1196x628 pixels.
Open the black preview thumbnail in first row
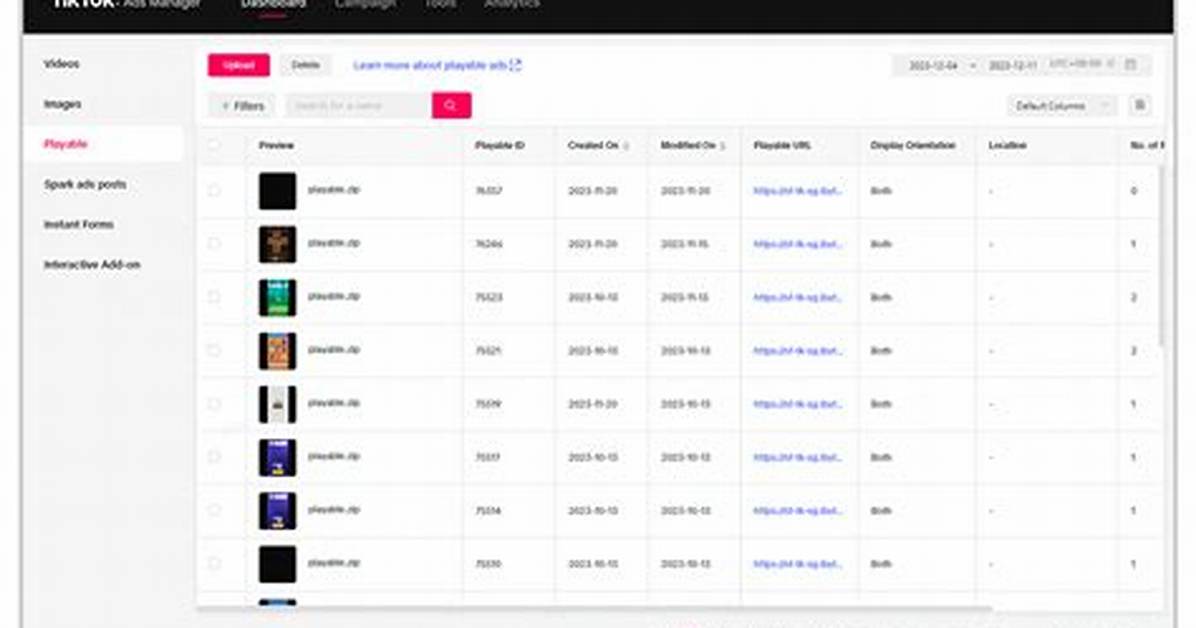coord(278,191)
